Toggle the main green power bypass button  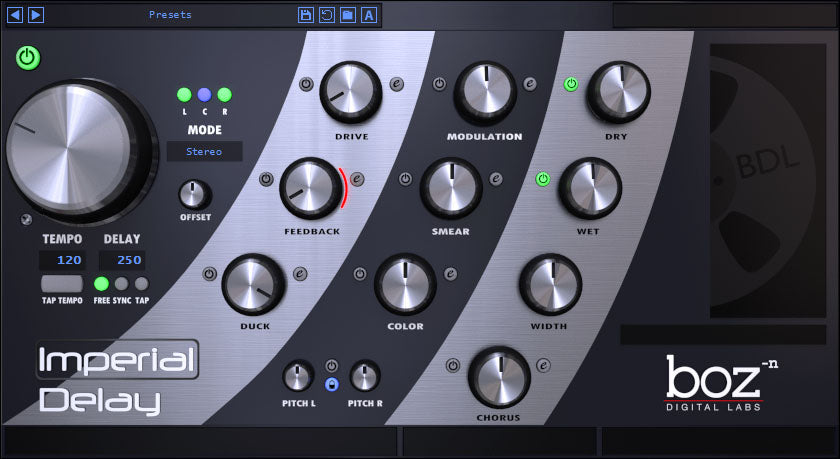(28, 58)
